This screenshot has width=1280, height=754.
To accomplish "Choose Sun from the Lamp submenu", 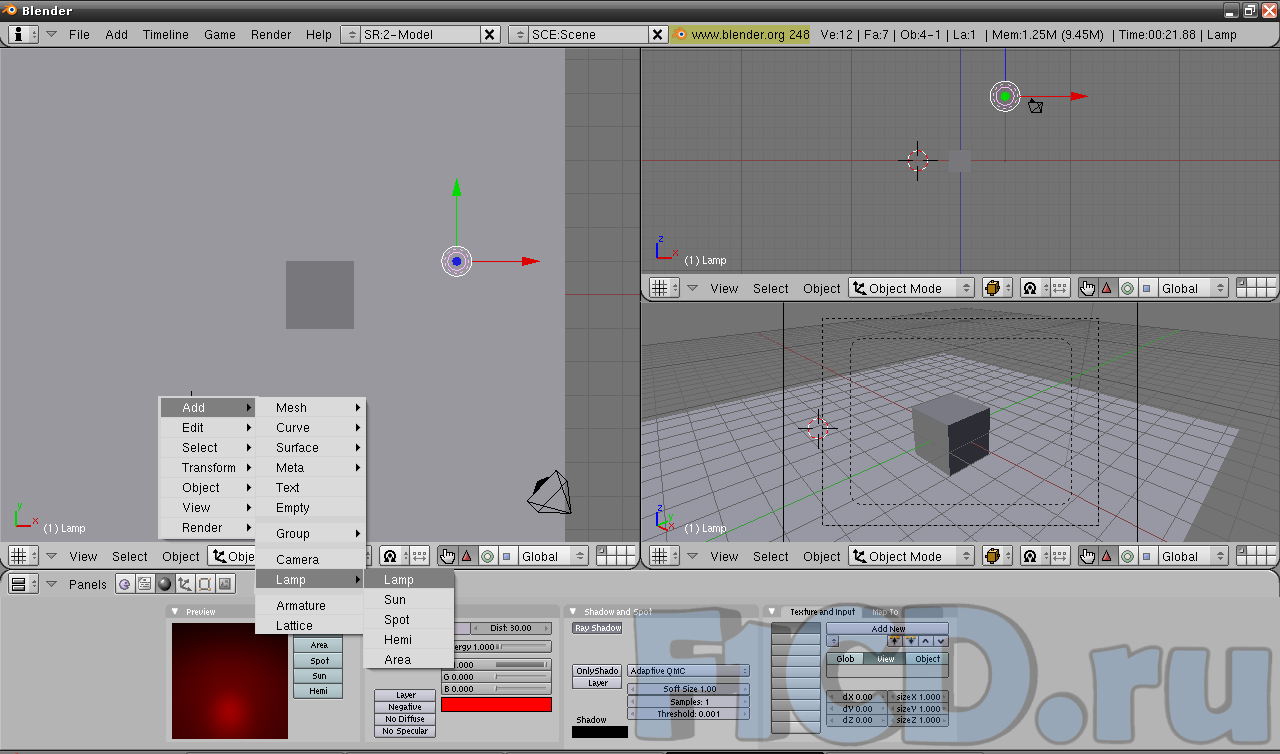I will (408, 600).
